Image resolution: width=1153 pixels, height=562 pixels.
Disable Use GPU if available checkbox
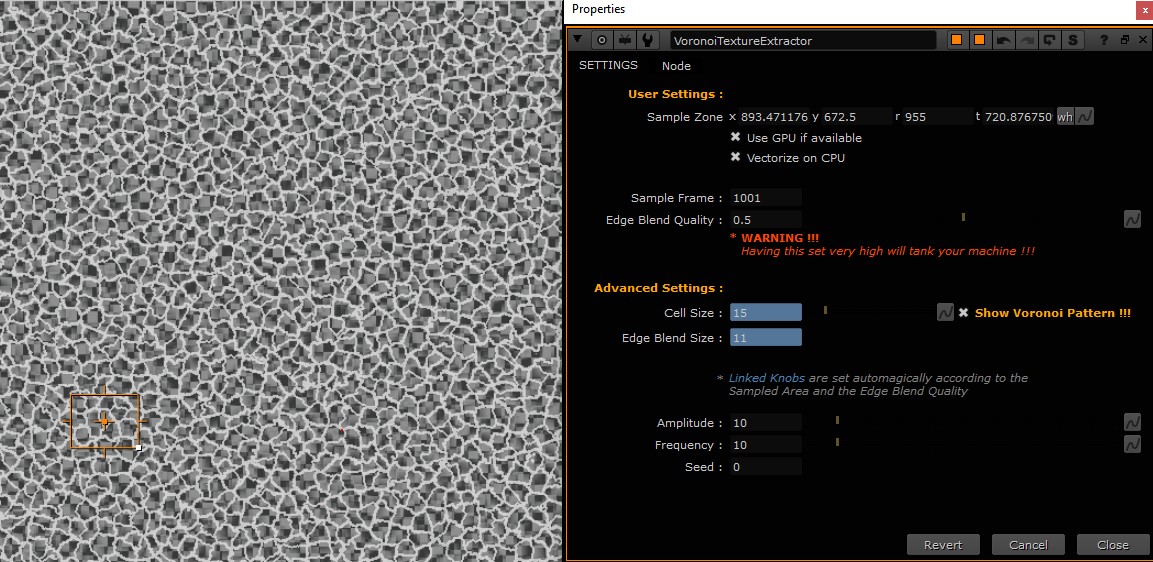(x=735, y=138)
